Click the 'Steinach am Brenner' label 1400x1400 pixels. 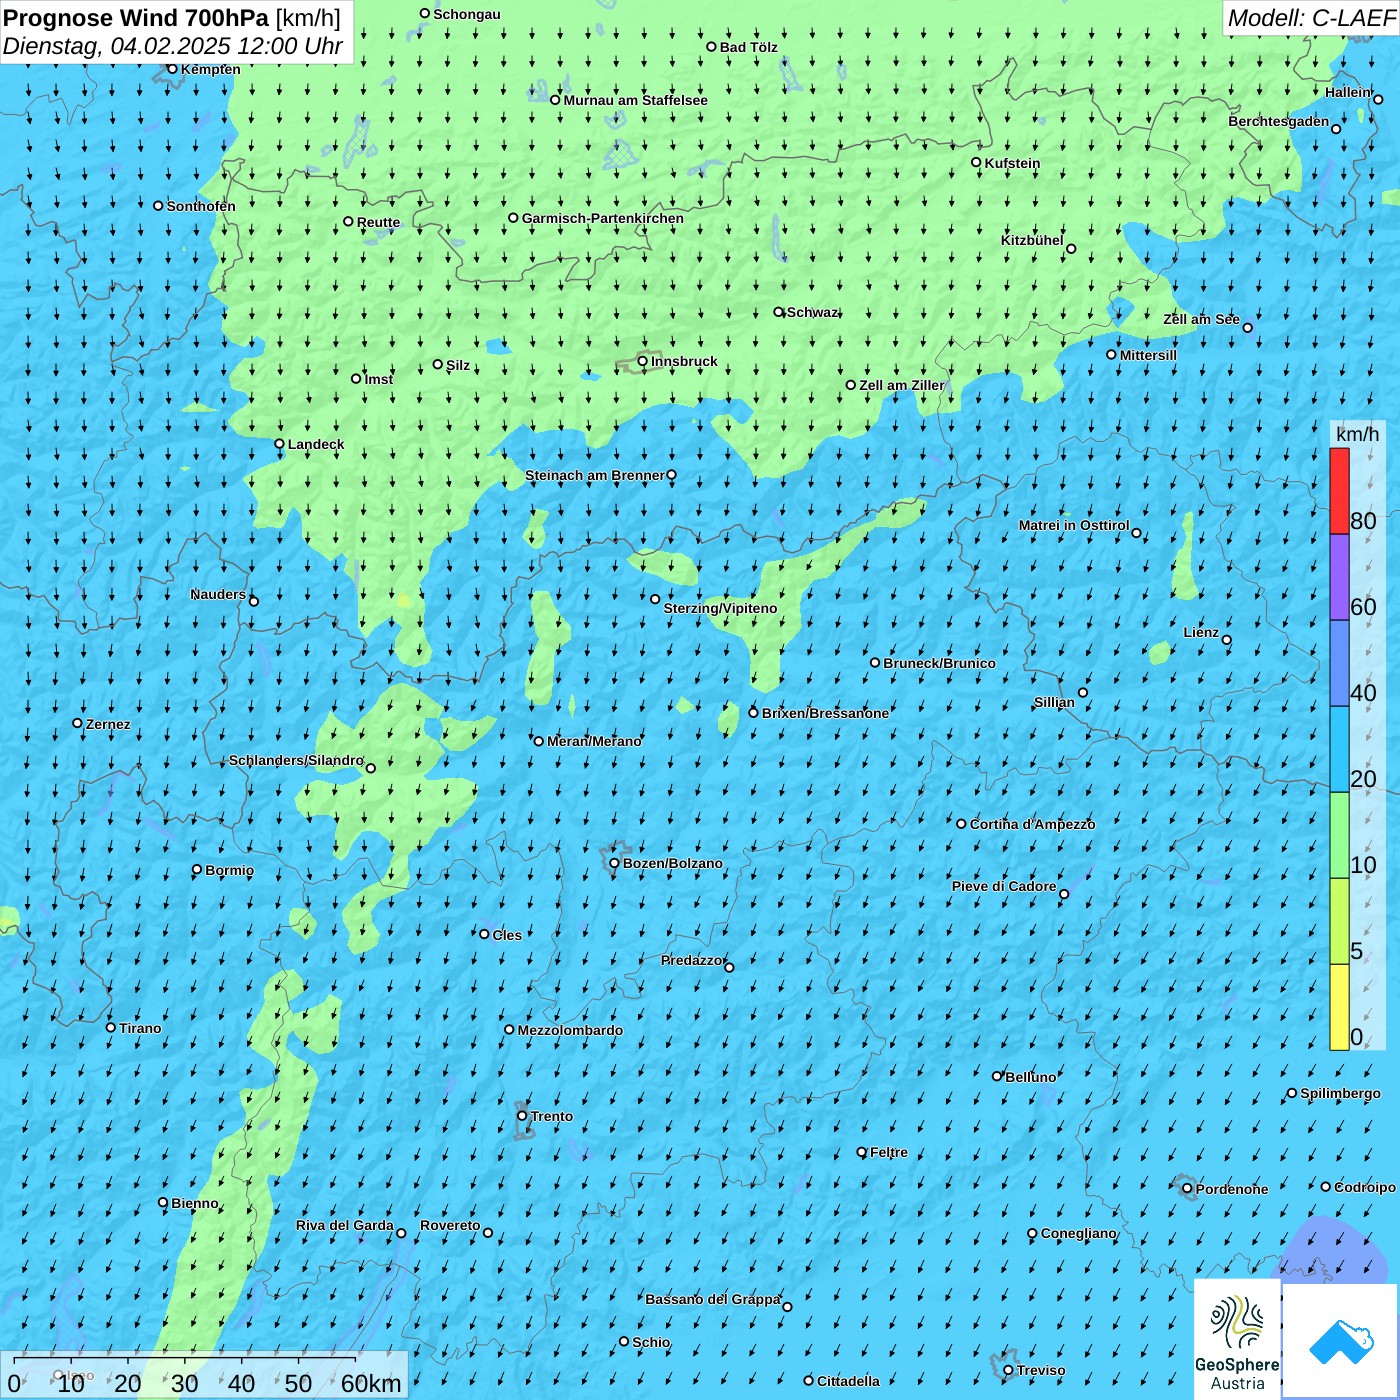pyautogui.click(x=595, y=476)
